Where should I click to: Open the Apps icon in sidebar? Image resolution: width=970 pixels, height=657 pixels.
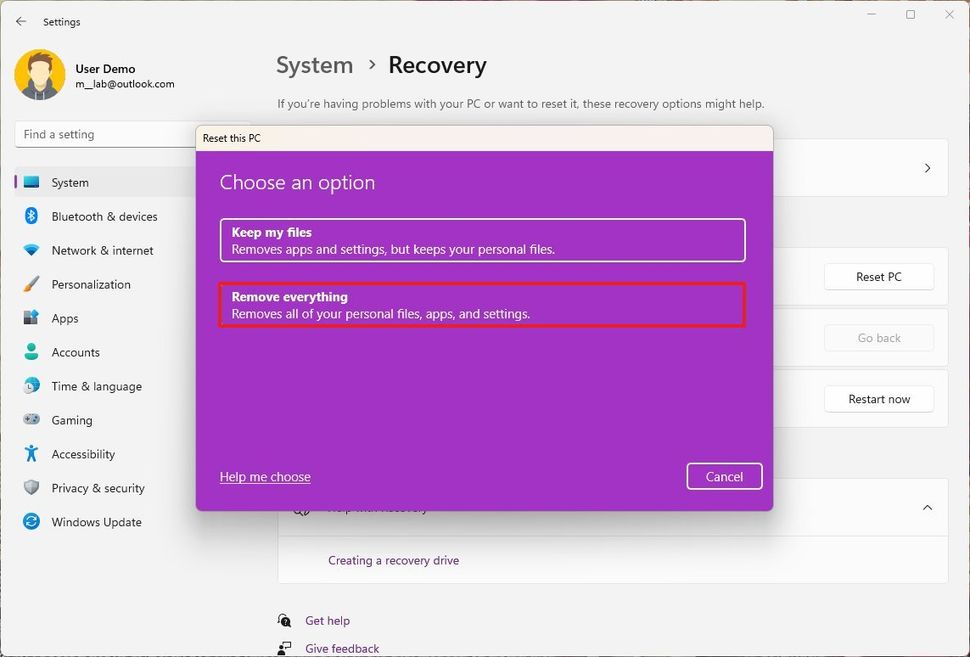32,318
